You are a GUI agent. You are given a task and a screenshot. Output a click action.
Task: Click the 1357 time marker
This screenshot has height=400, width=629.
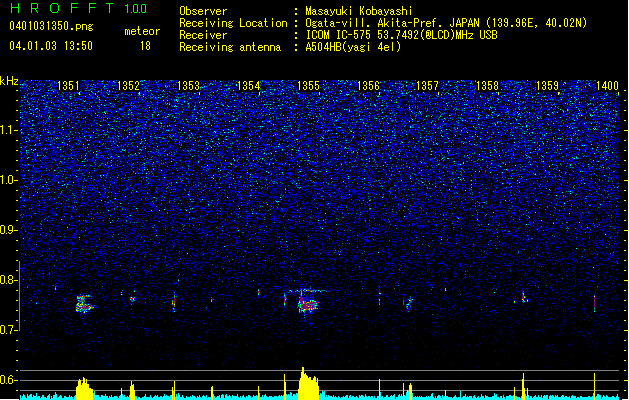428,85
